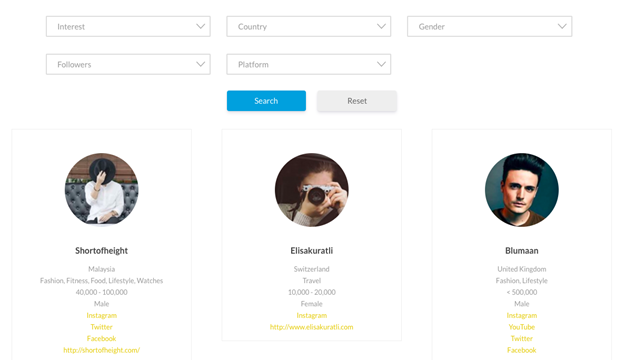Open Shortofheight's Instagram link
Viewport: 624px width, 360px height.
point(101,315)
